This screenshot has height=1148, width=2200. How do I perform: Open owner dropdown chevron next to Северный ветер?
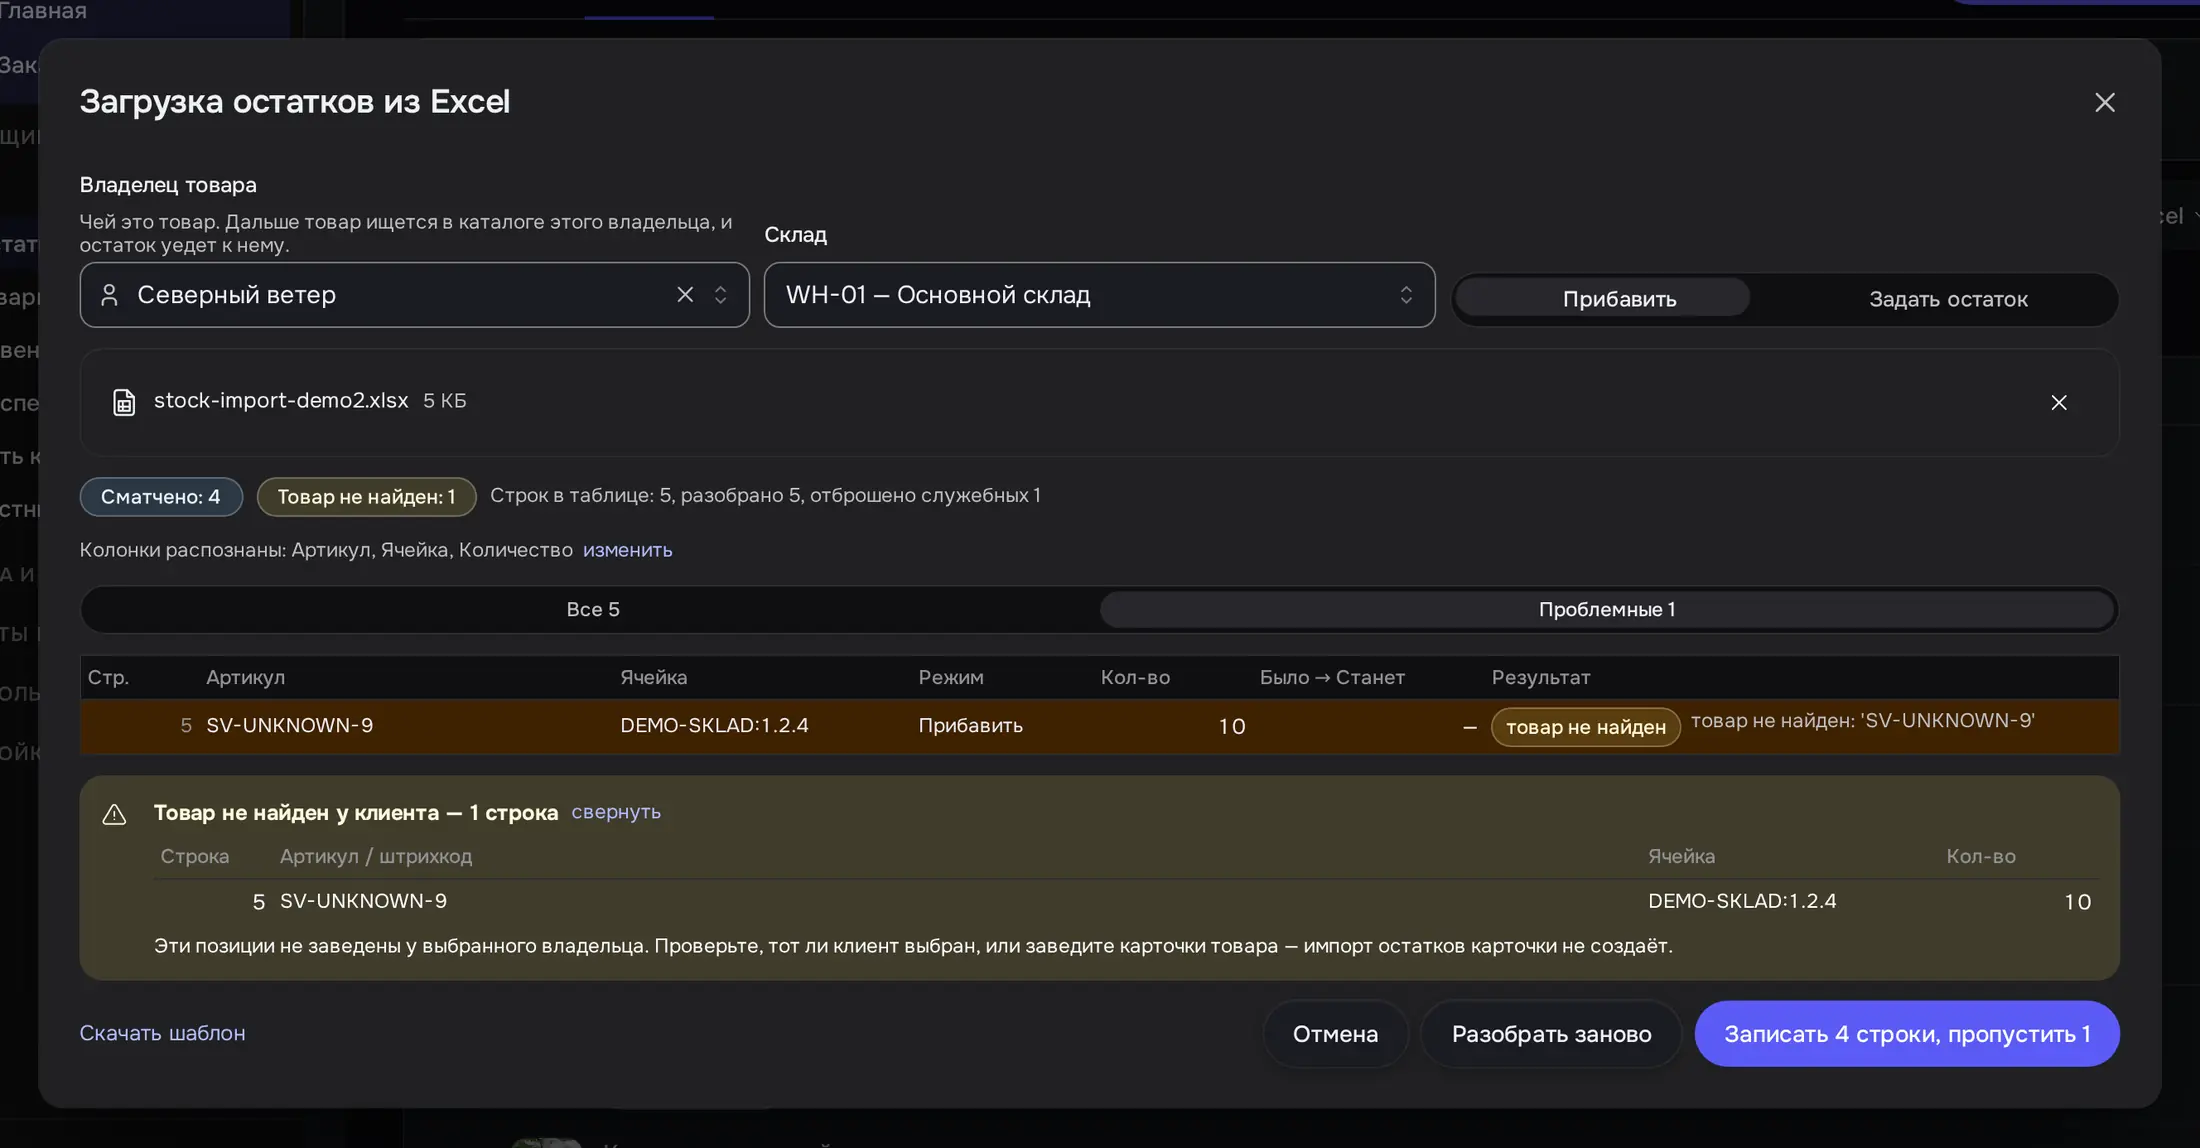[x=720, y=294]
